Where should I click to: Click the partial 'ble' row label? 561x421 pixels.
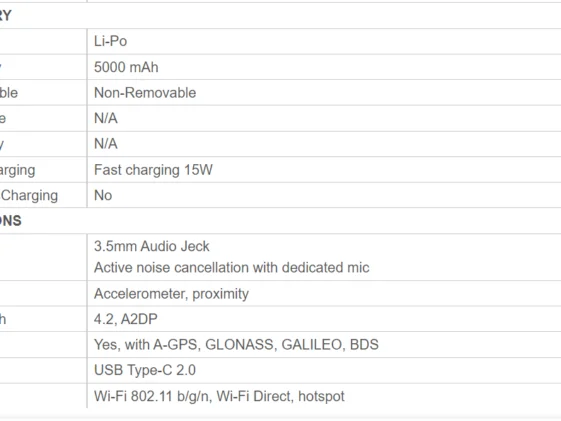coord(9,93)
